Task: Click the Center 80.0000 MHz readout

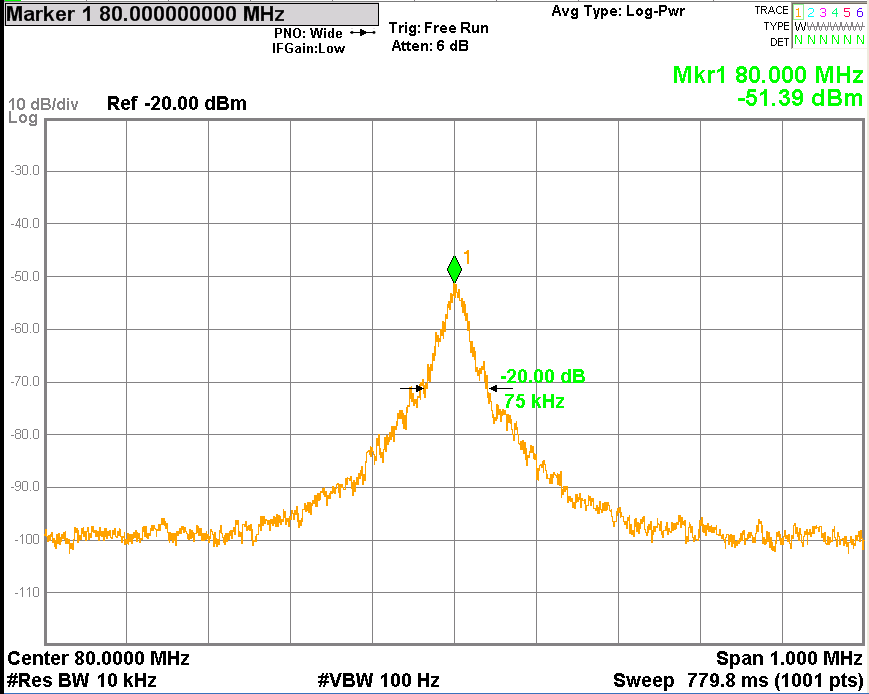Action: (98, 659)
